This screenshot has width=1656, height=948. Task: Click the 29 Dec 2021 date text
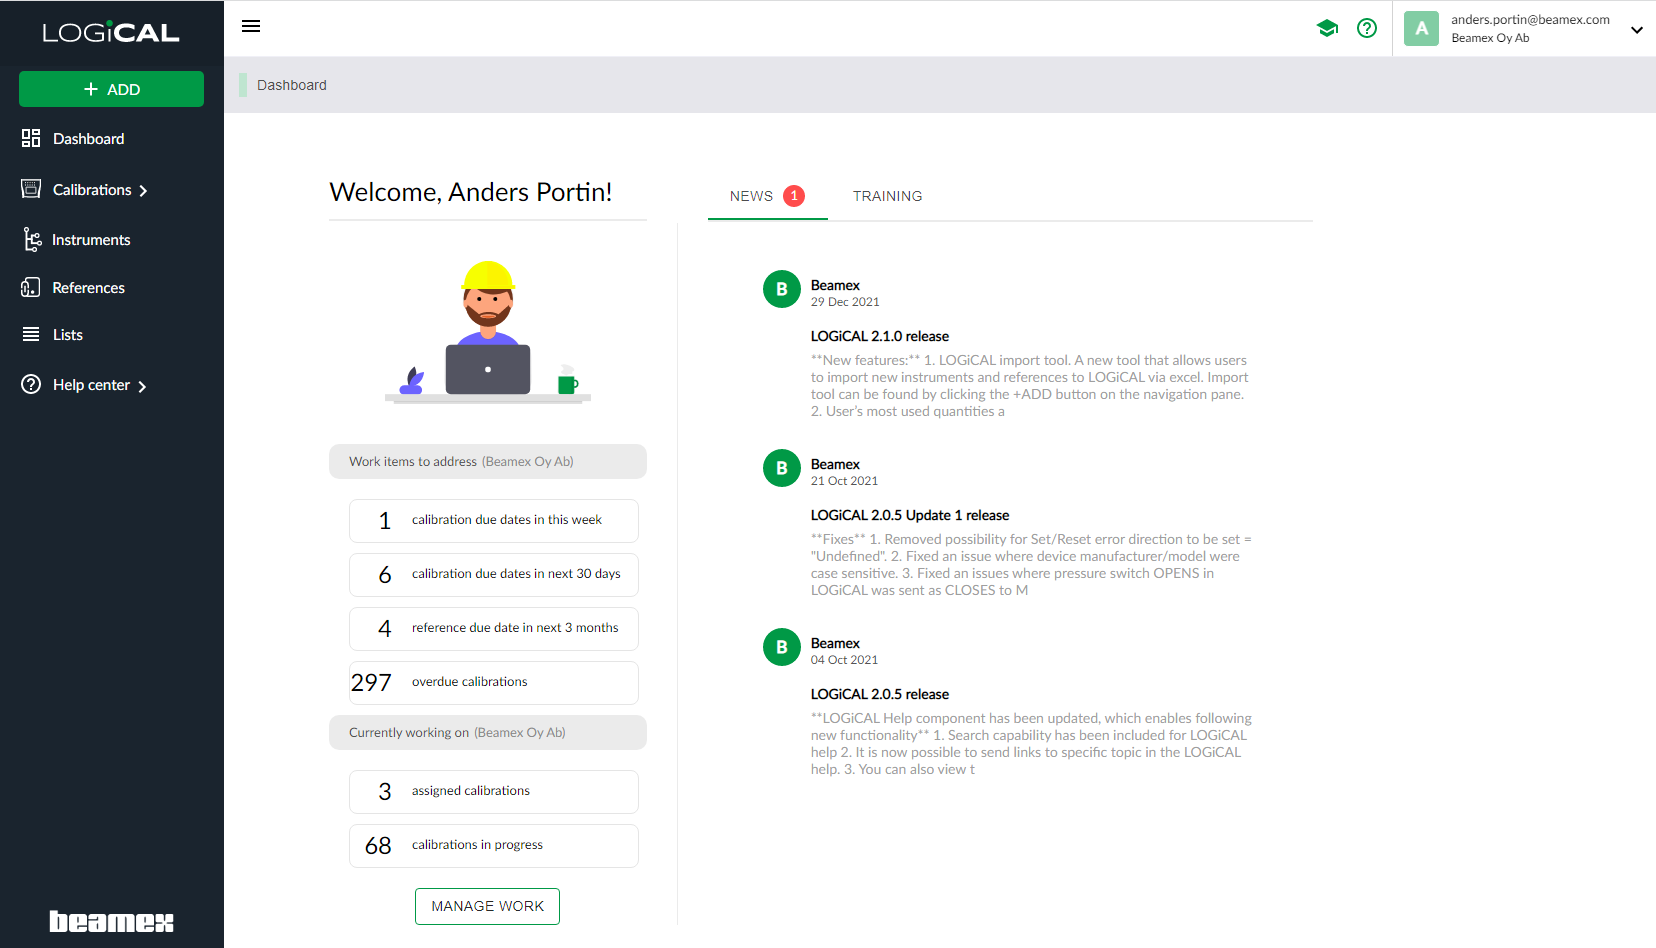(845, 302)
